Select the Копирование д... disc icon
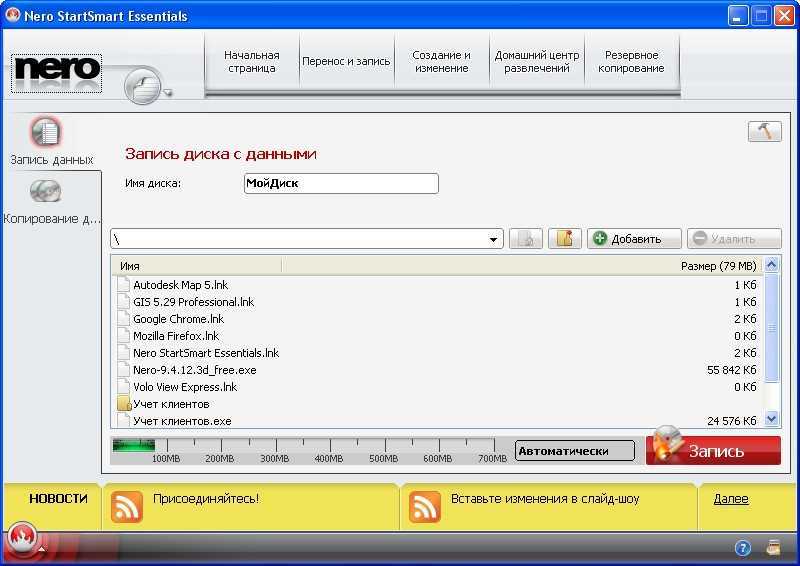The image size is (800, 566). 45,191
